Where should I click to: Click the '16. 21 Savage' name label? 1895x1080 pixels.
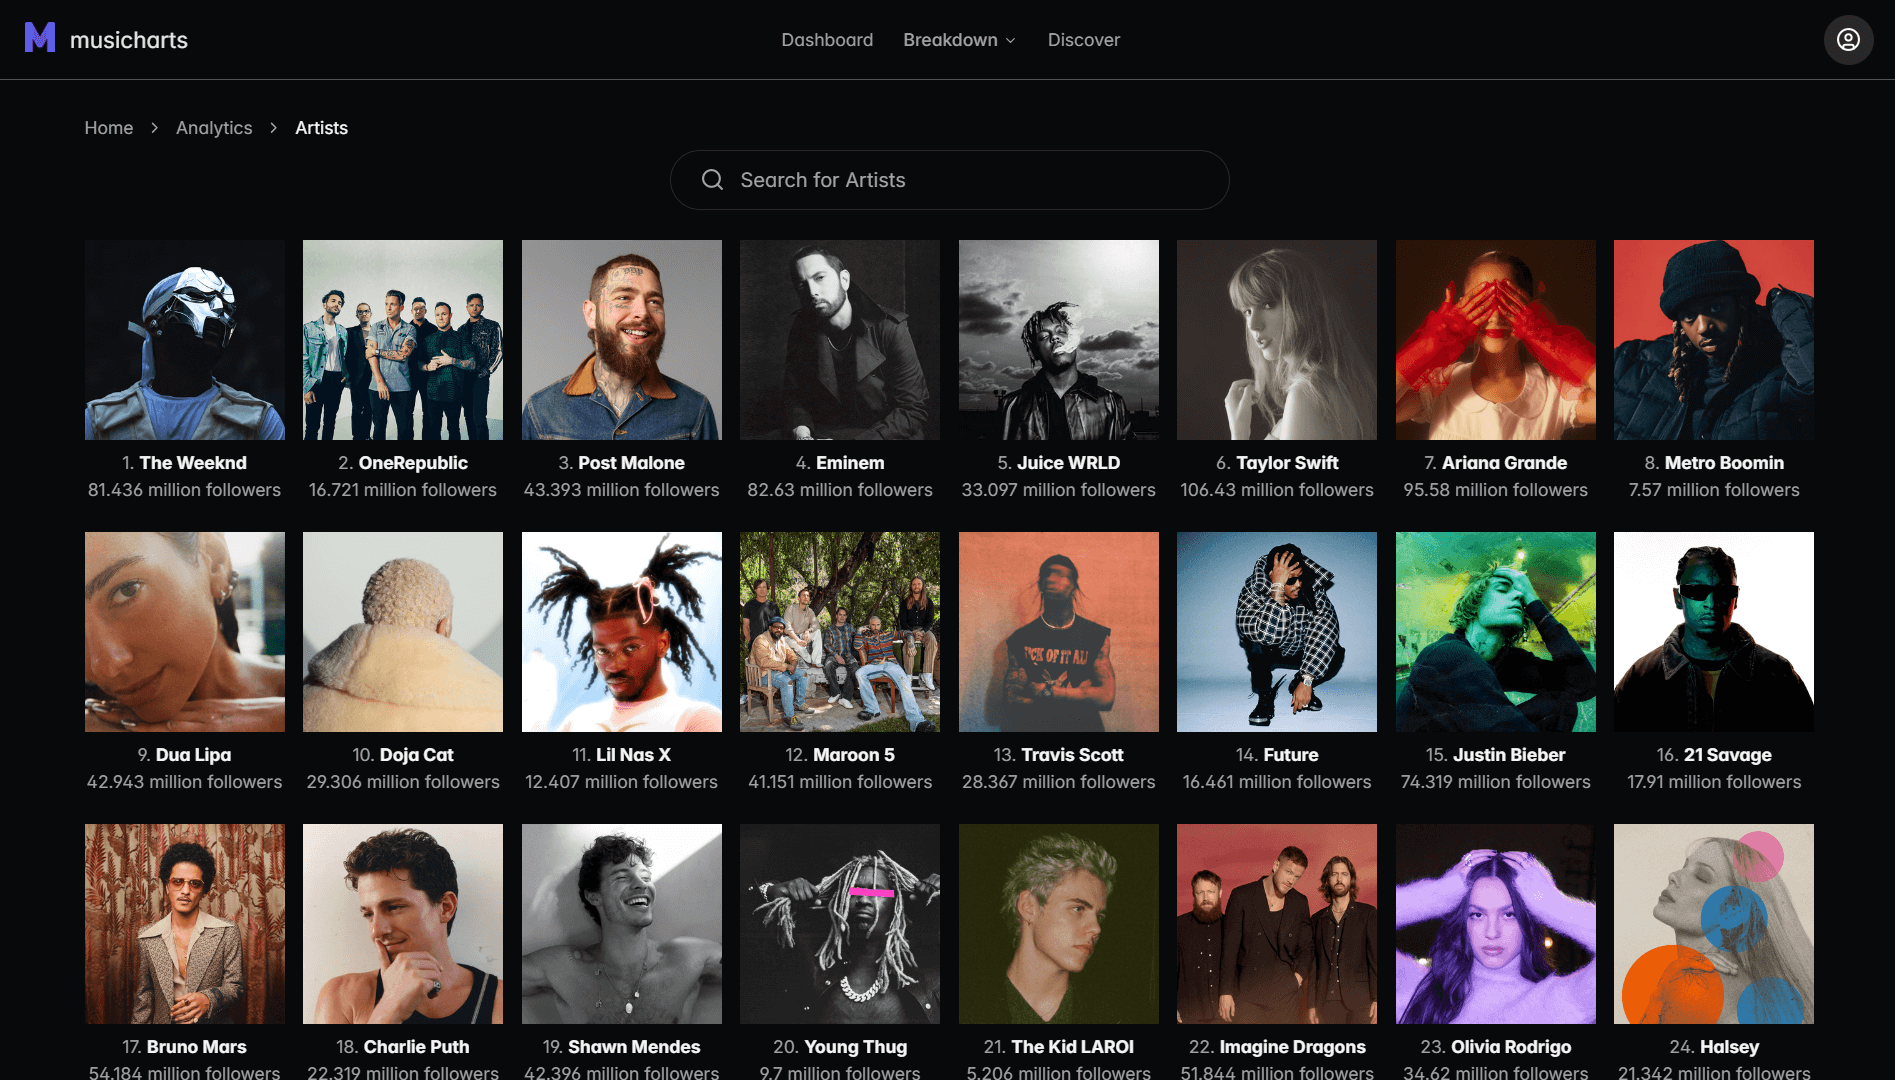[1714, 755]
